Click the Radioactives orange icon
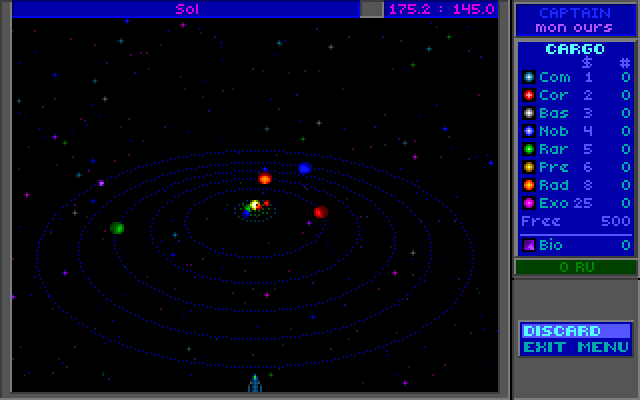This screenshot has width=640, height=400. (x=529, y=185)
